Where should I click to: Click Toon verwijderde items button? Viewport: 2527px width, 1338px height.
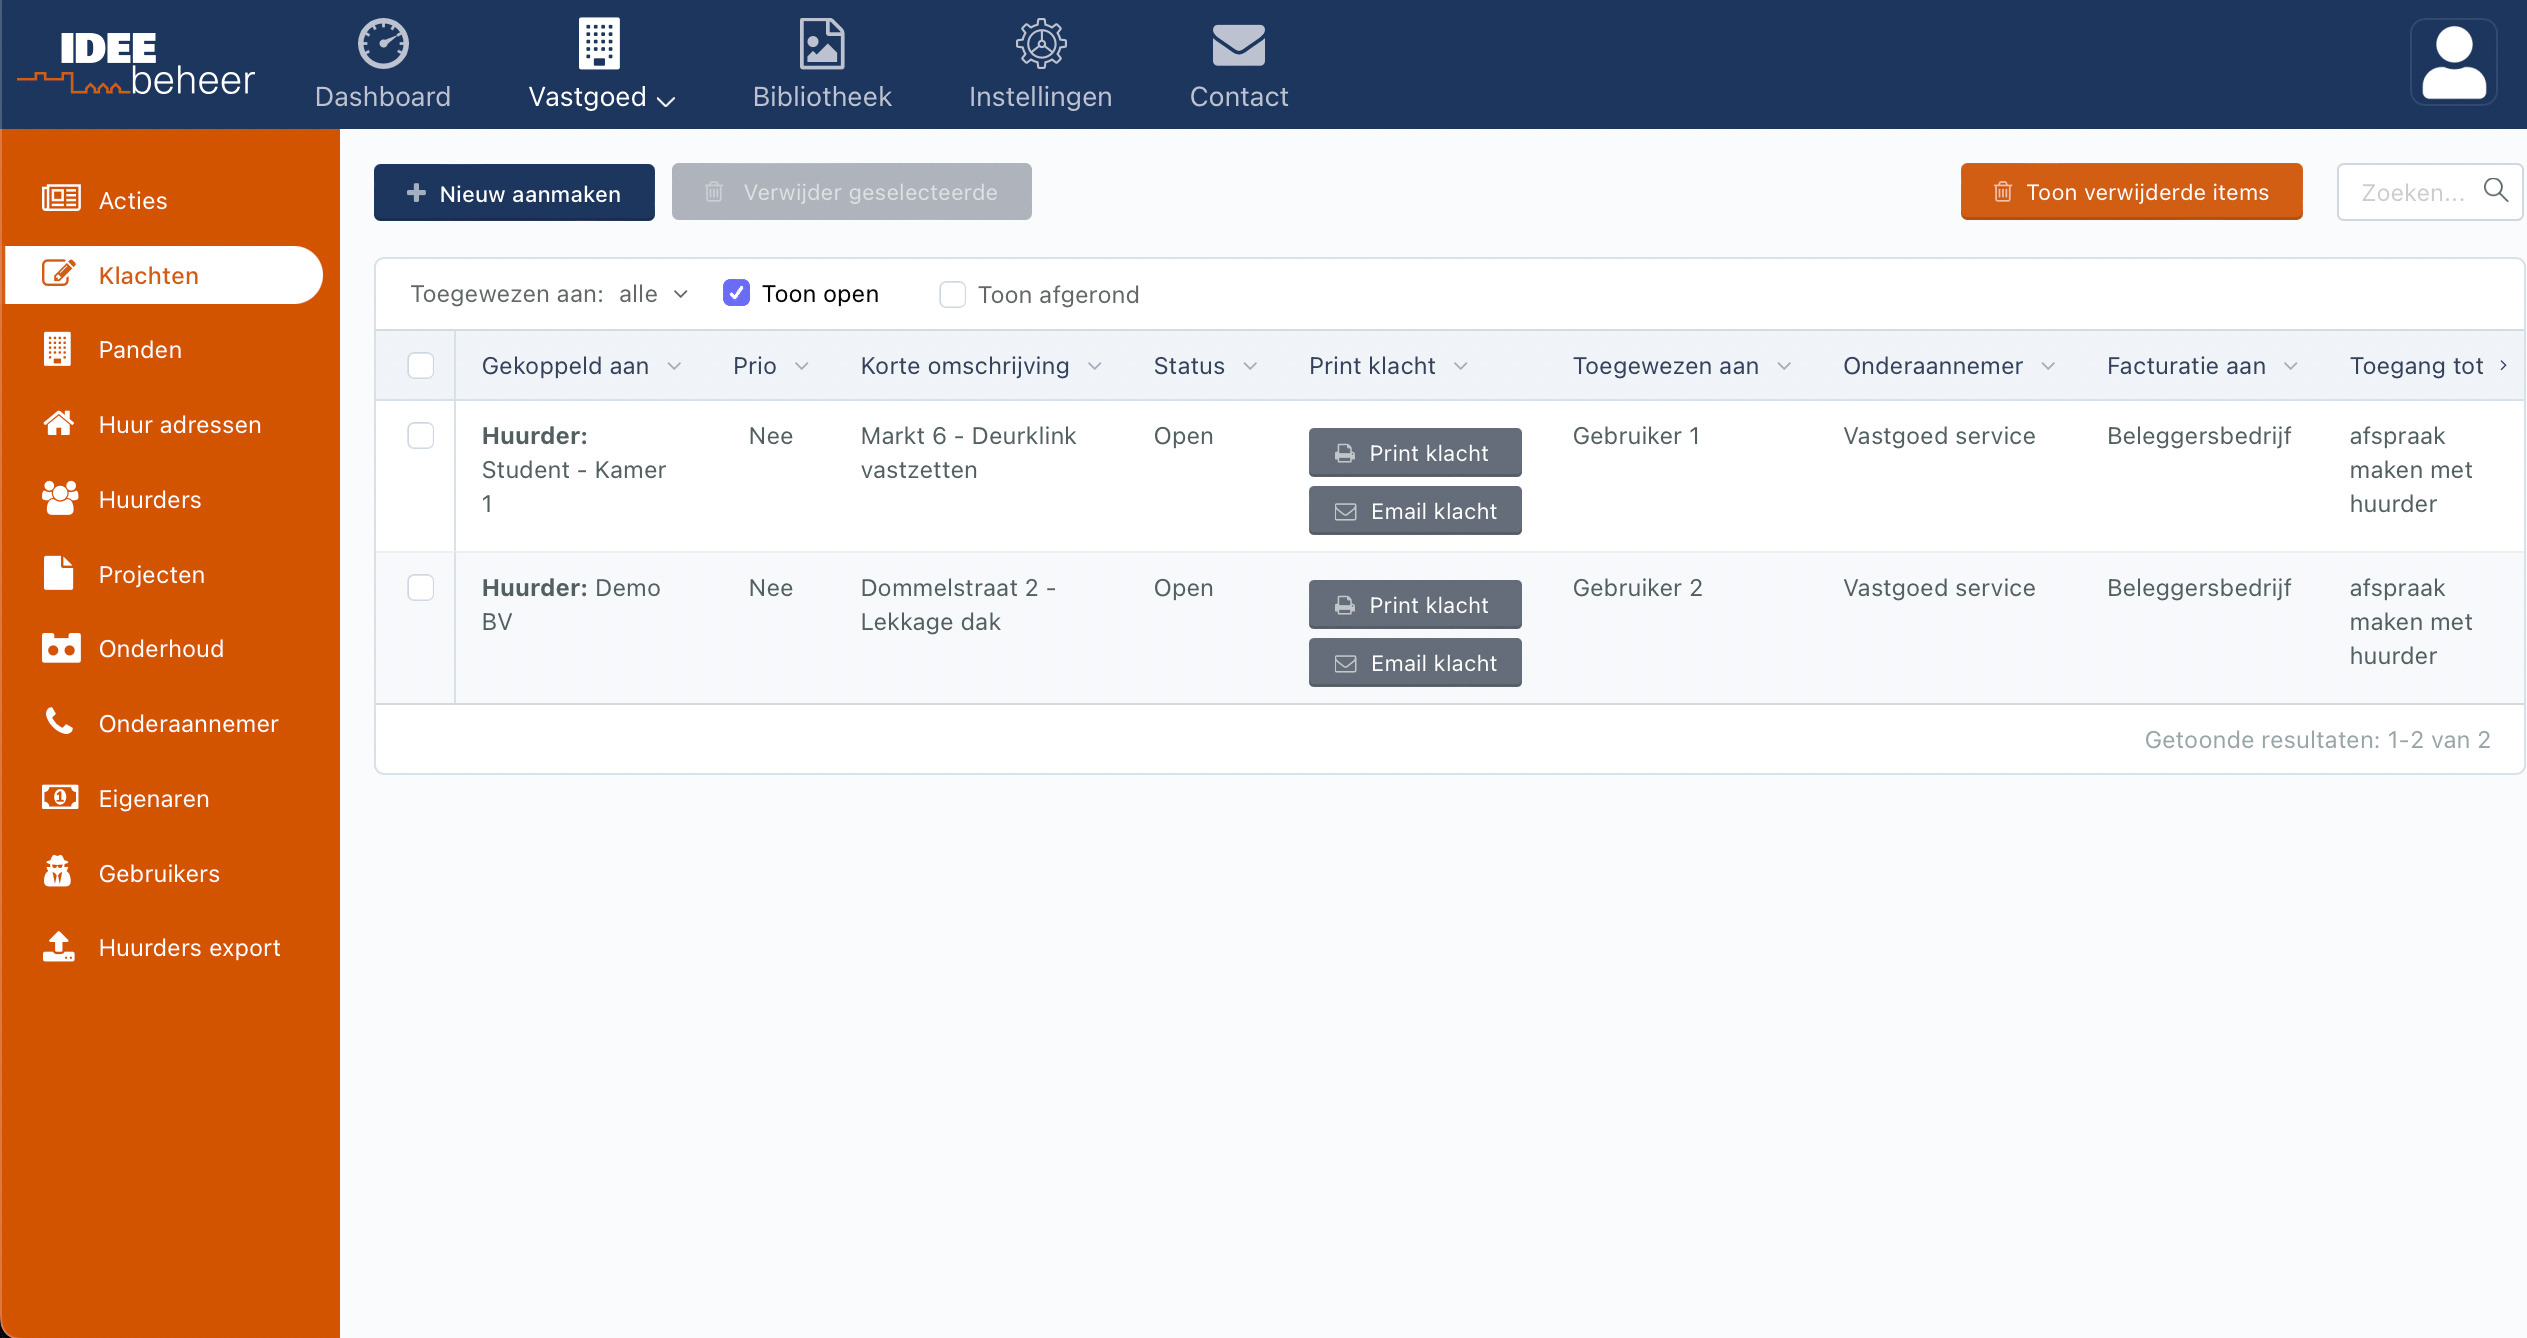point(2131,192)
